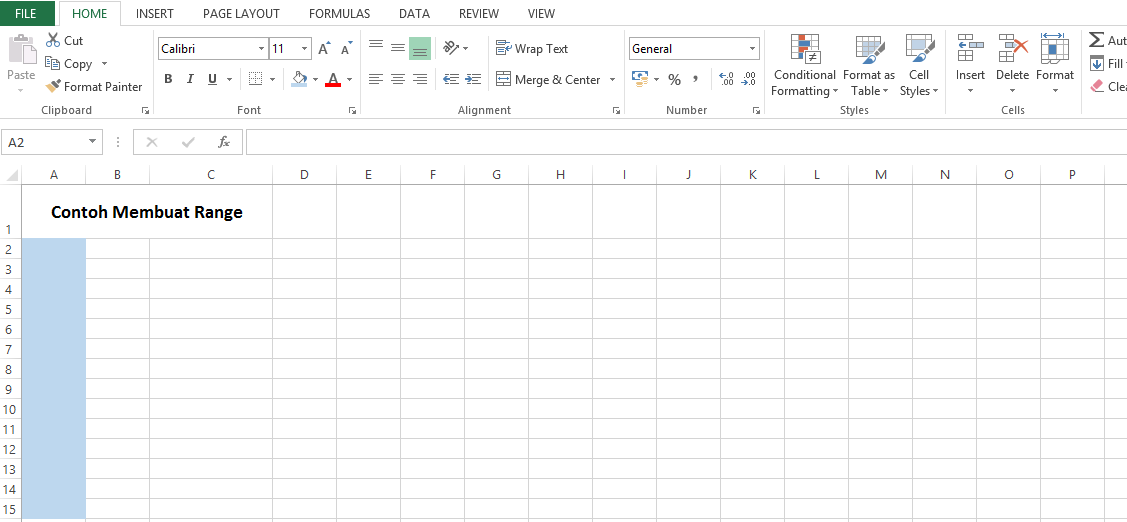Click the Clear eraser icon

tap(1097, 86)
